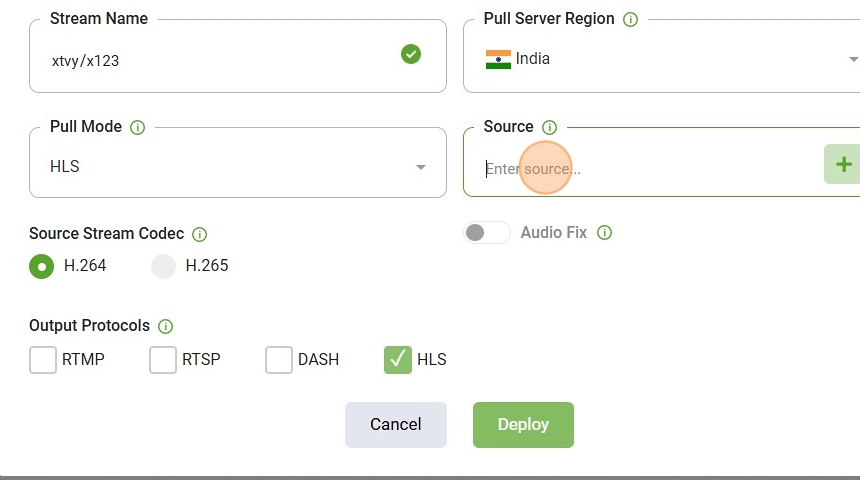The image size is (860, 480).
Task: Check the DASH output protocol
Action: tap(279, 360)
